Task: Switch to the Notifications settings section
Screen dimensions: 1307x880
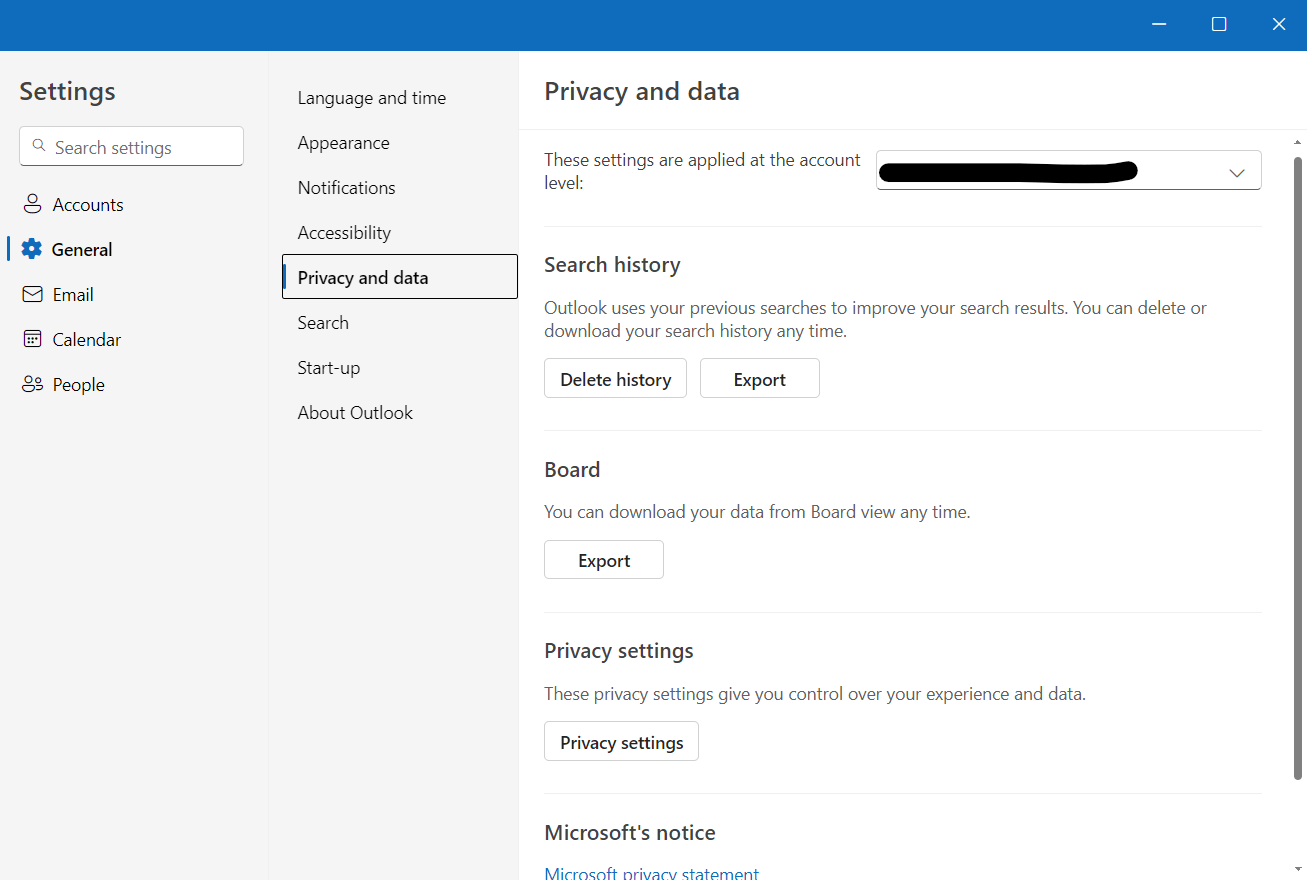Action: tap(346, 187)
